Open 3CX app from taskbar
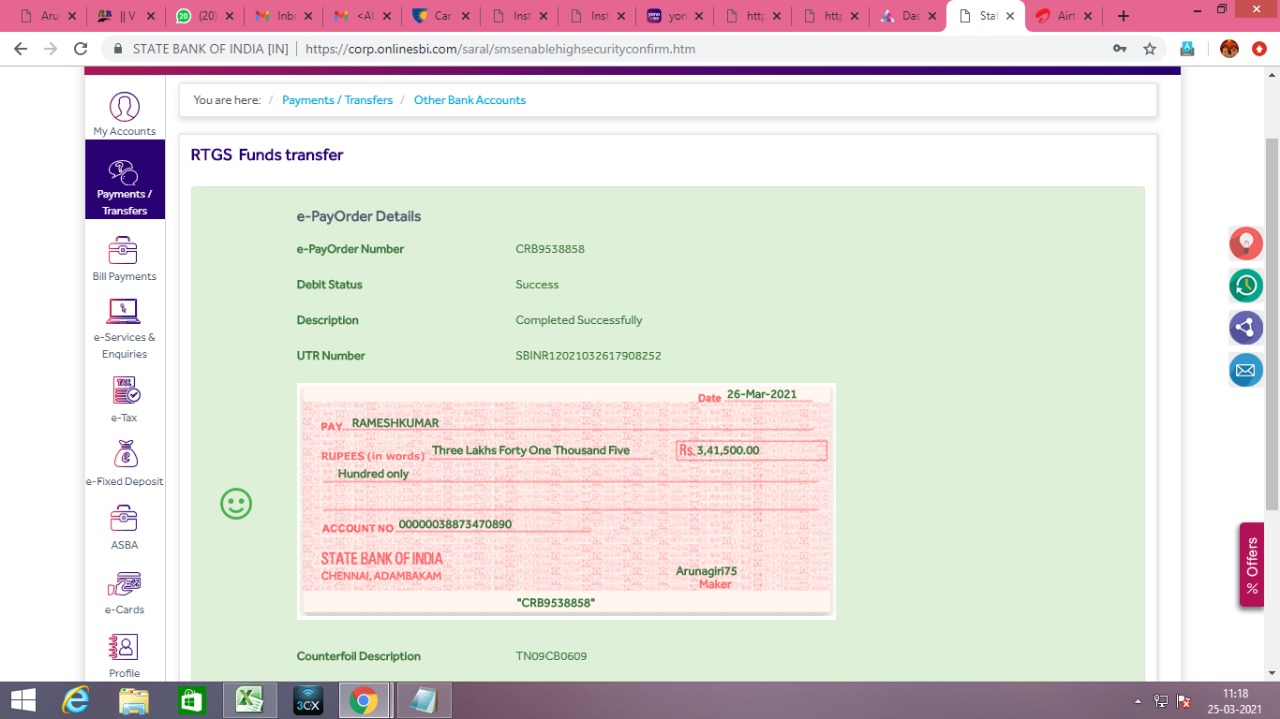Screen dimensions: 1280x719 pos(307,700)
